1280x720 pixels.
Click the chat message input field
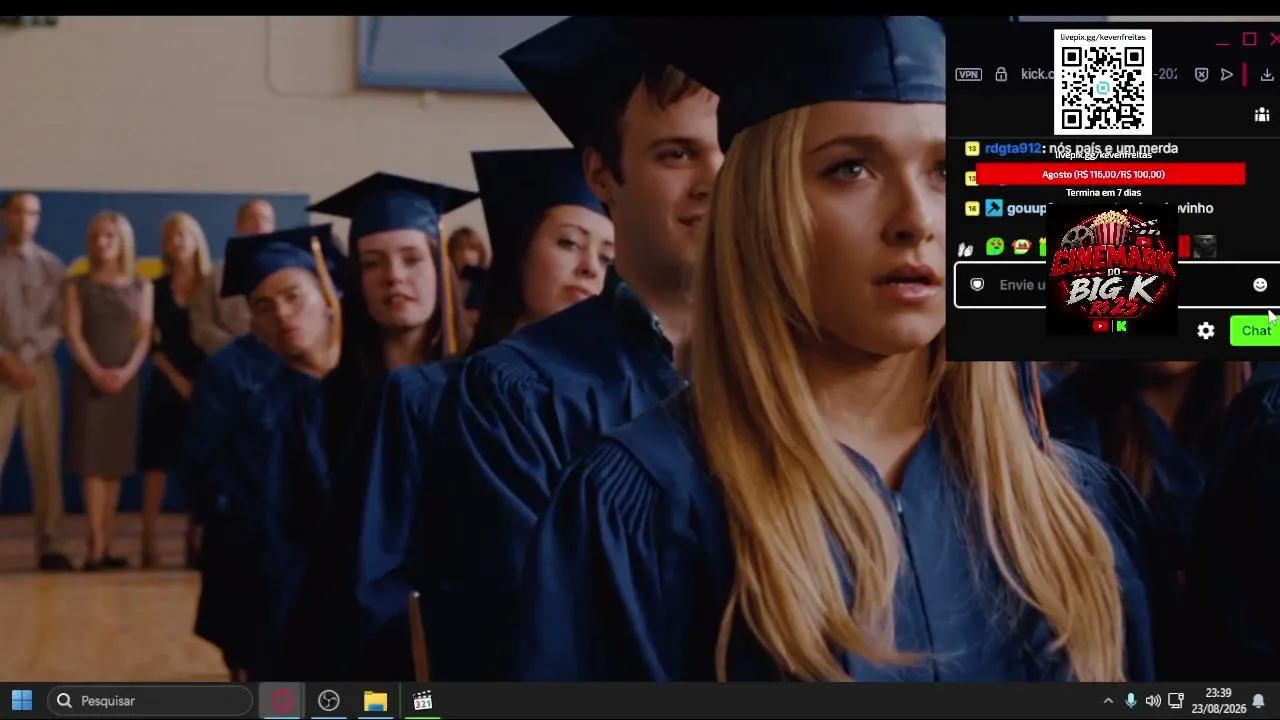(1115, 285)
